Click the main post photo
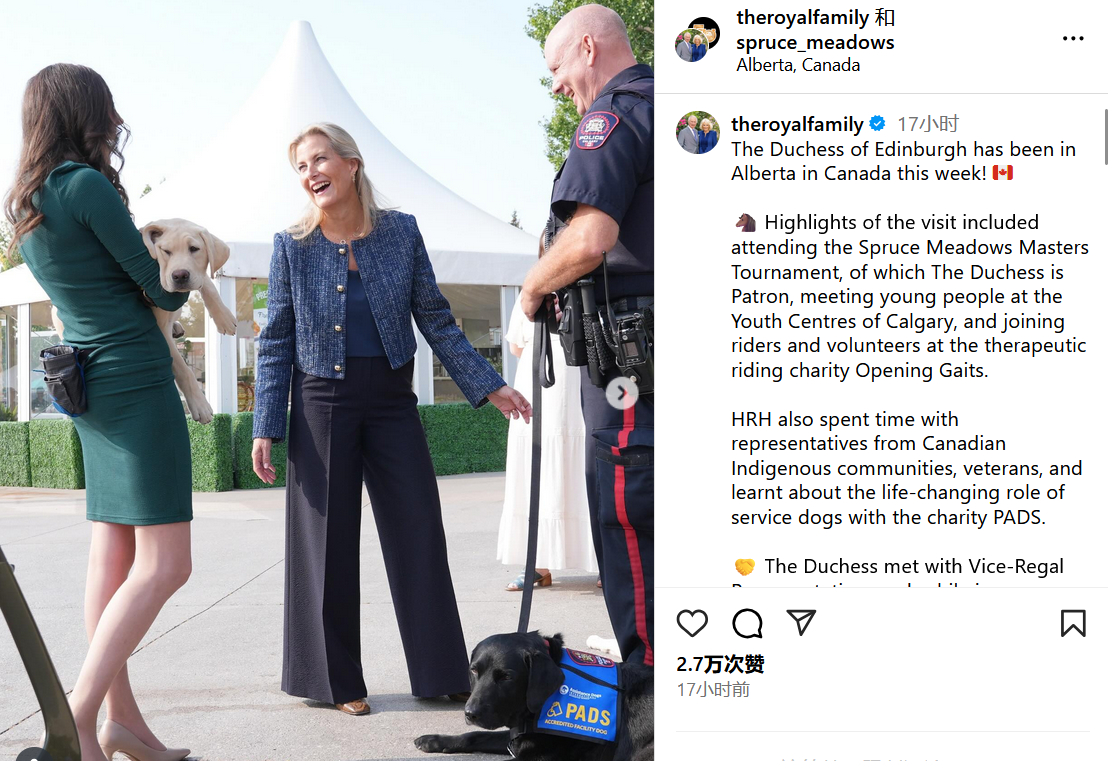Image resolution: width=1108 pixels, height=761 pixels. [x=326, y=380]
